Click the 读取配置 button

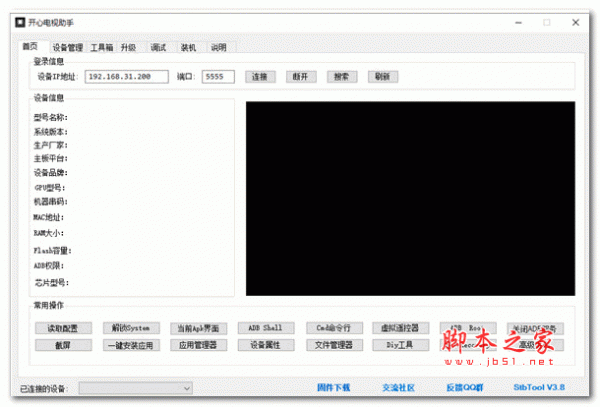63,328
